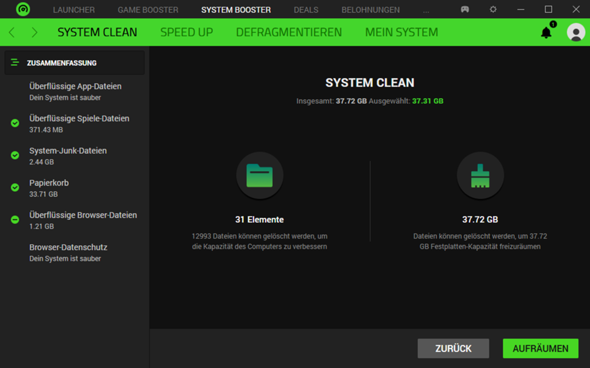
Task: Open the Deals tab
Action: pyautogui.click(x=306, y=10)
